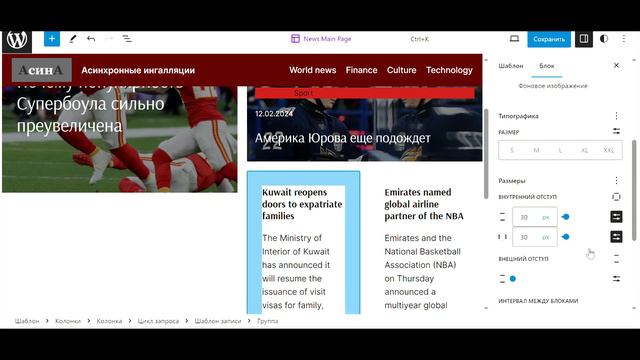640x360 pixels.
Task: Close the block settings sidebar
Action: [x=616, y=65]
